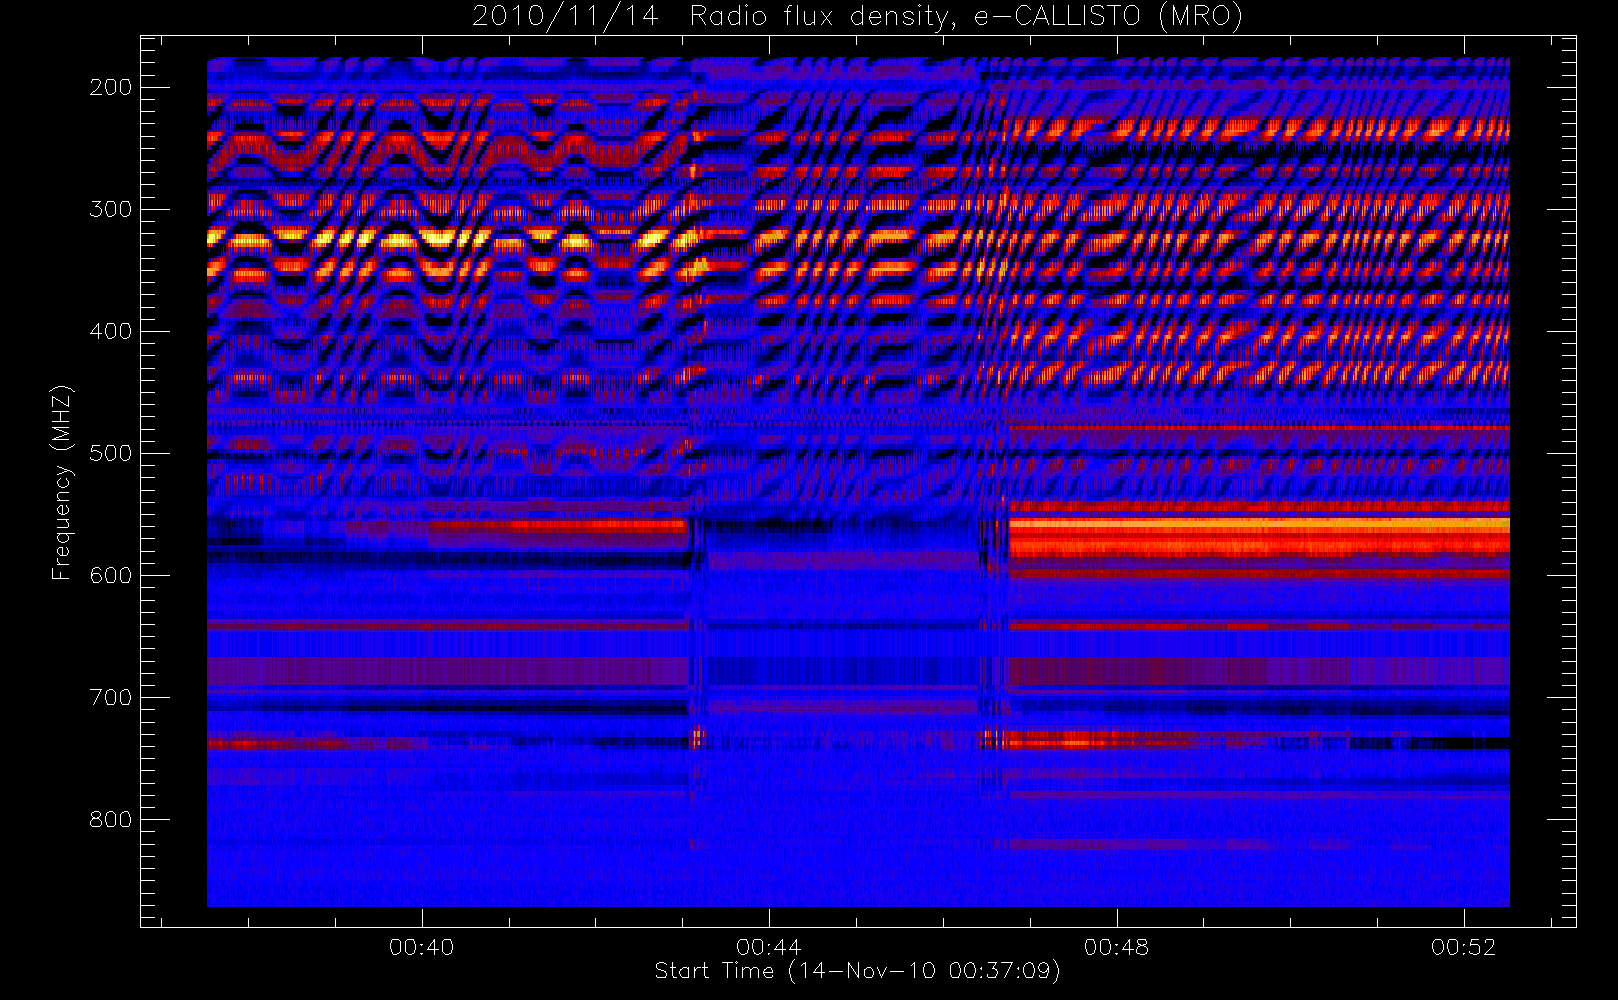The width and height of the screenshot is (1618, 1000).
Task: Select the 400 frequency tick label
Action: click(111, 331)
